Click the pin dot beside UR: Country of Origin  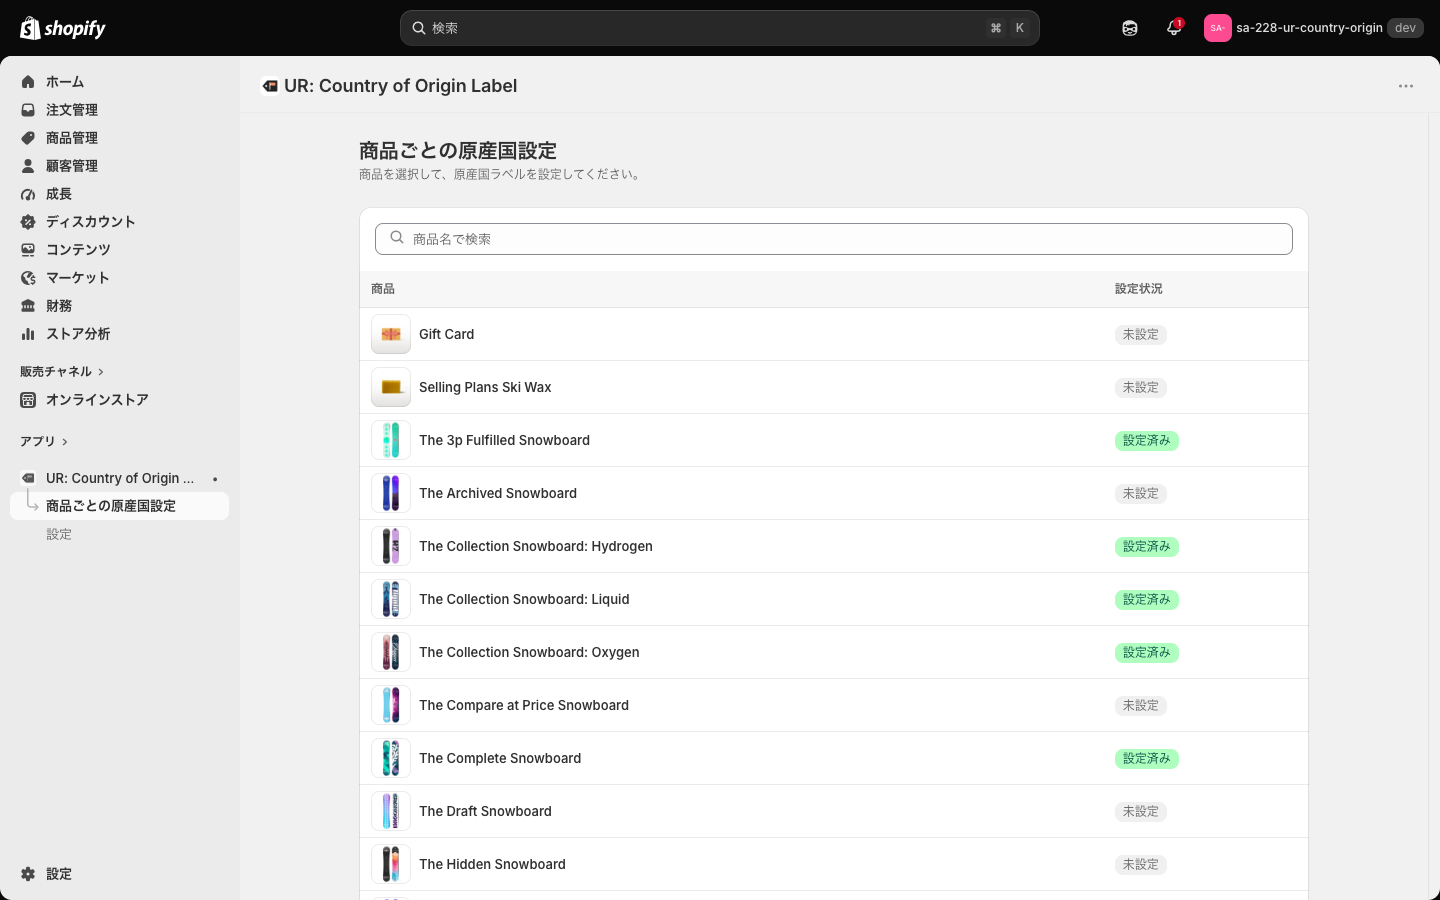[x=215, y=479]
